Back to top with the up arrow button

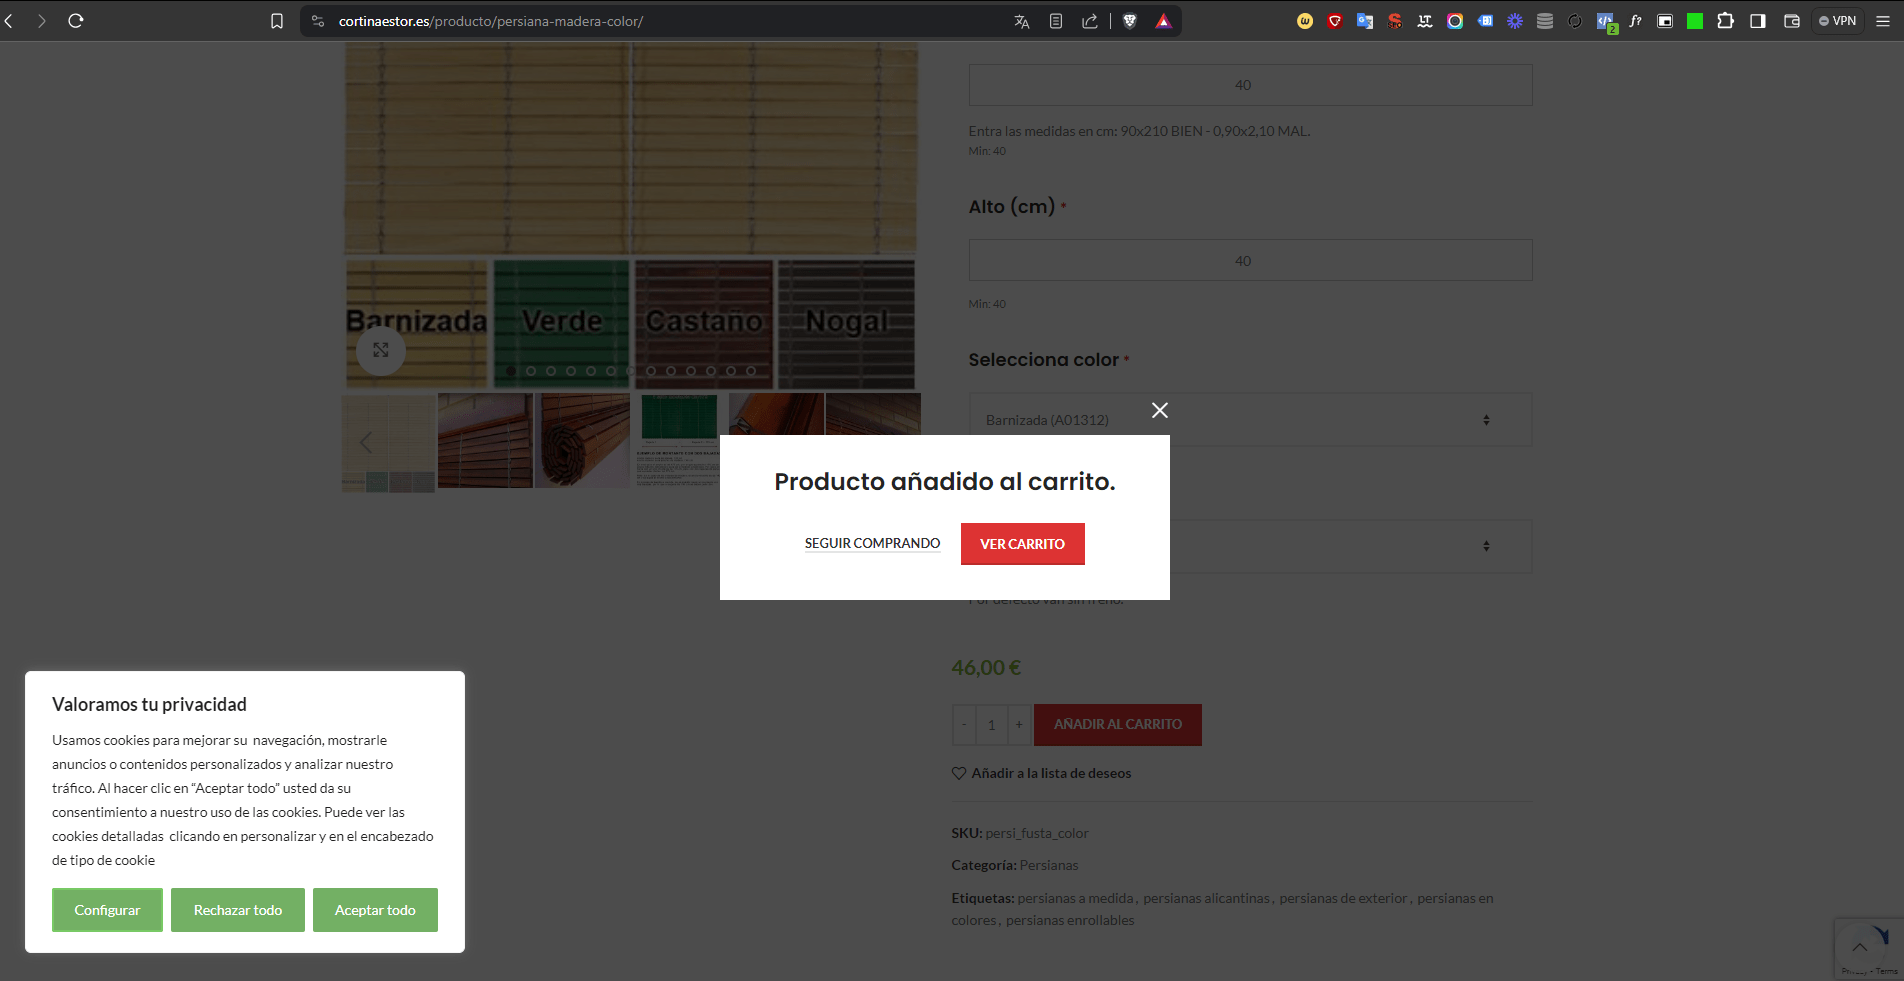point(1859,946)
